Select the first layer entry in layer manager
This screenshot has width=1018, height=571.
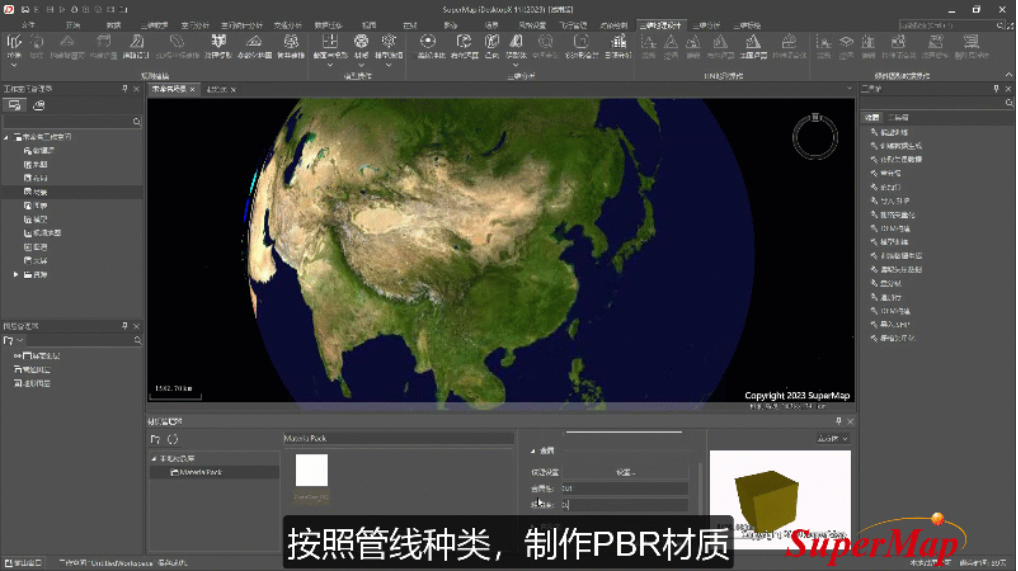point(39,356)
